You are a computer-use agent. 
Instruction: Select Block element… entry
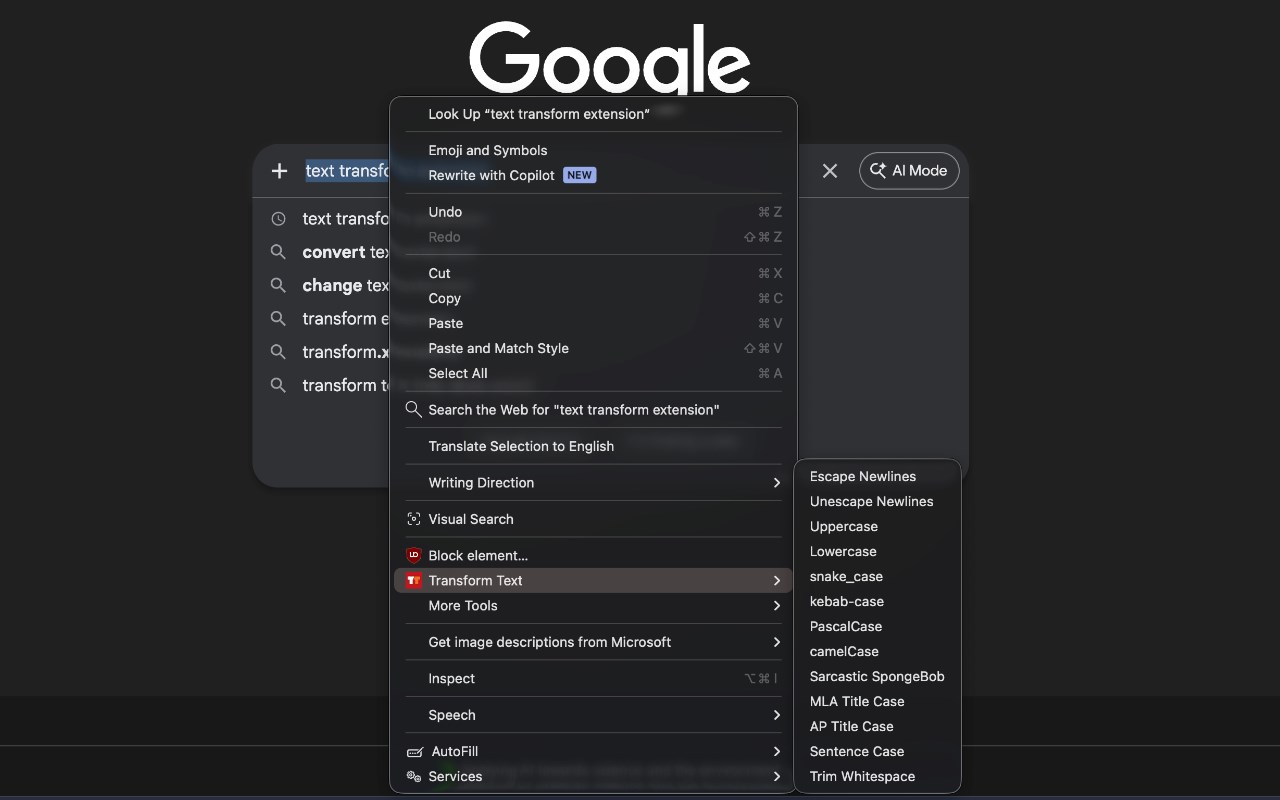(x=593, y=555)
